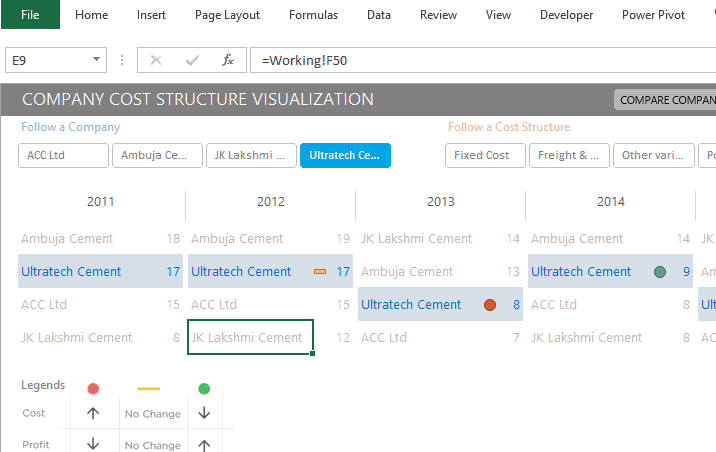
Task: Click Ultratech Cement in the 2014 column
Action: point(581,271)
